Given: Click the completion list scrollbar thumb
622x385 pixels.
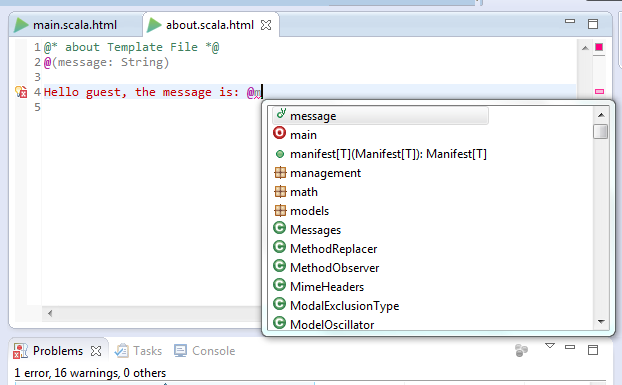Looking at the screenshot, I should (x=601, y=132).
